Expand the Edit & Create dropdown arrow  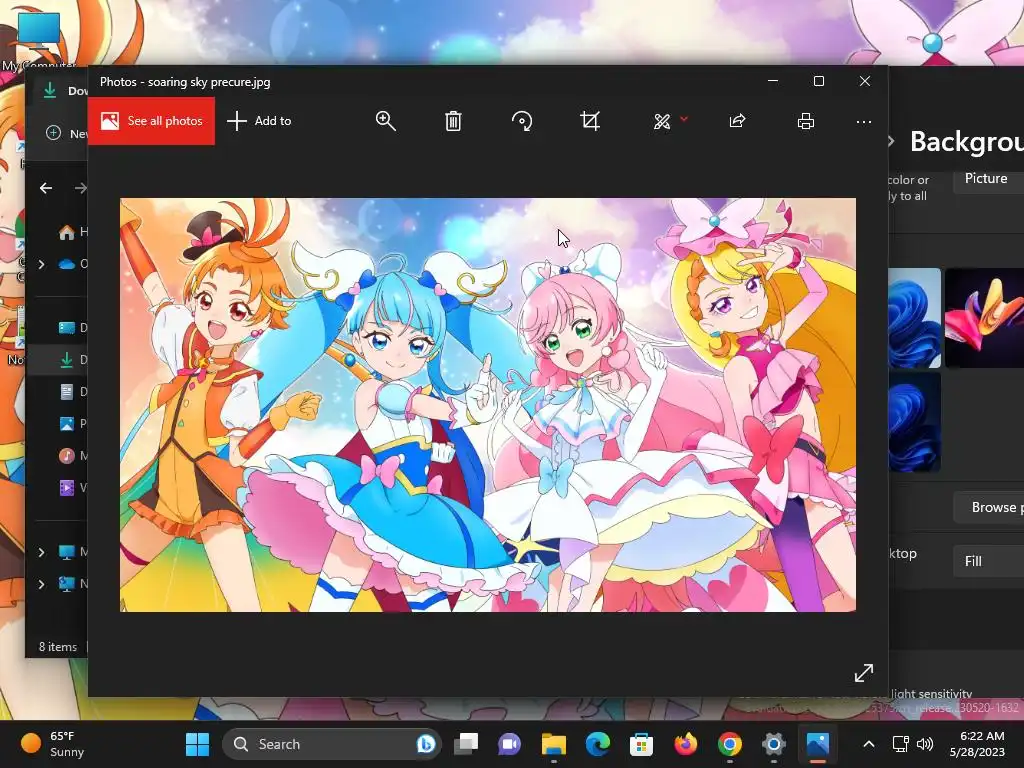tap(684, 119)
